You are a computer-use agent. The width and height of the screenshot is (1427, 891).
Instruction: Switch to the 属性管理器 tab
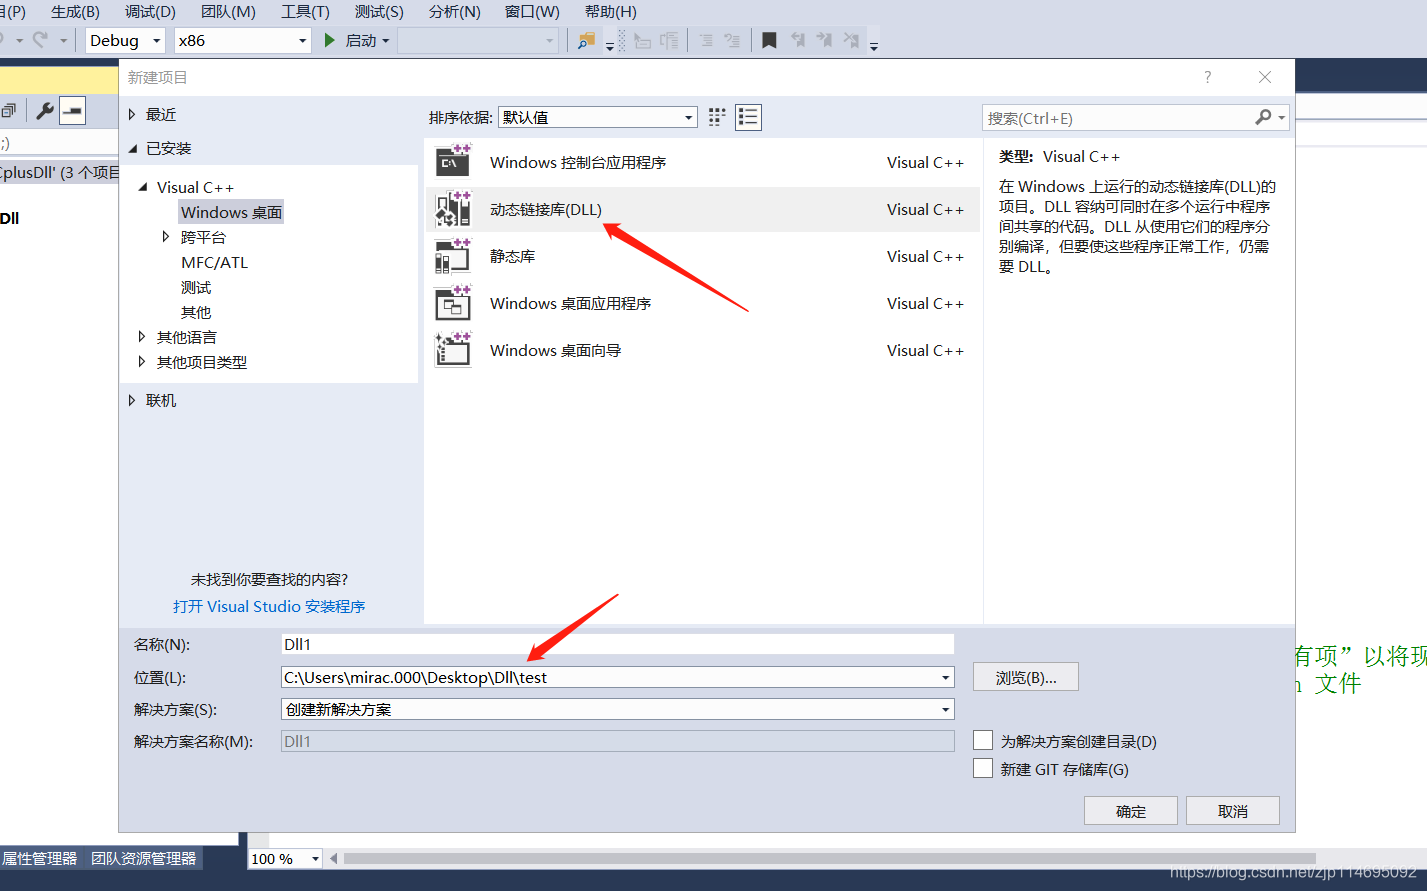(x=39, y=858)
